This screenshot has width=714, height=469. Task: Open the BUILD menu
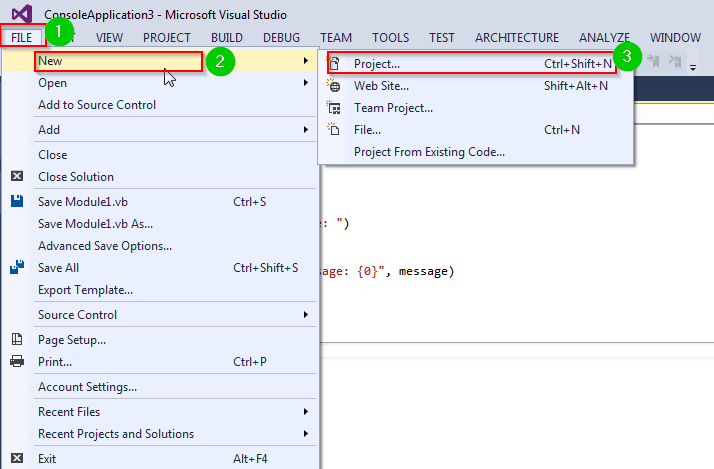(x=227, y=38)
